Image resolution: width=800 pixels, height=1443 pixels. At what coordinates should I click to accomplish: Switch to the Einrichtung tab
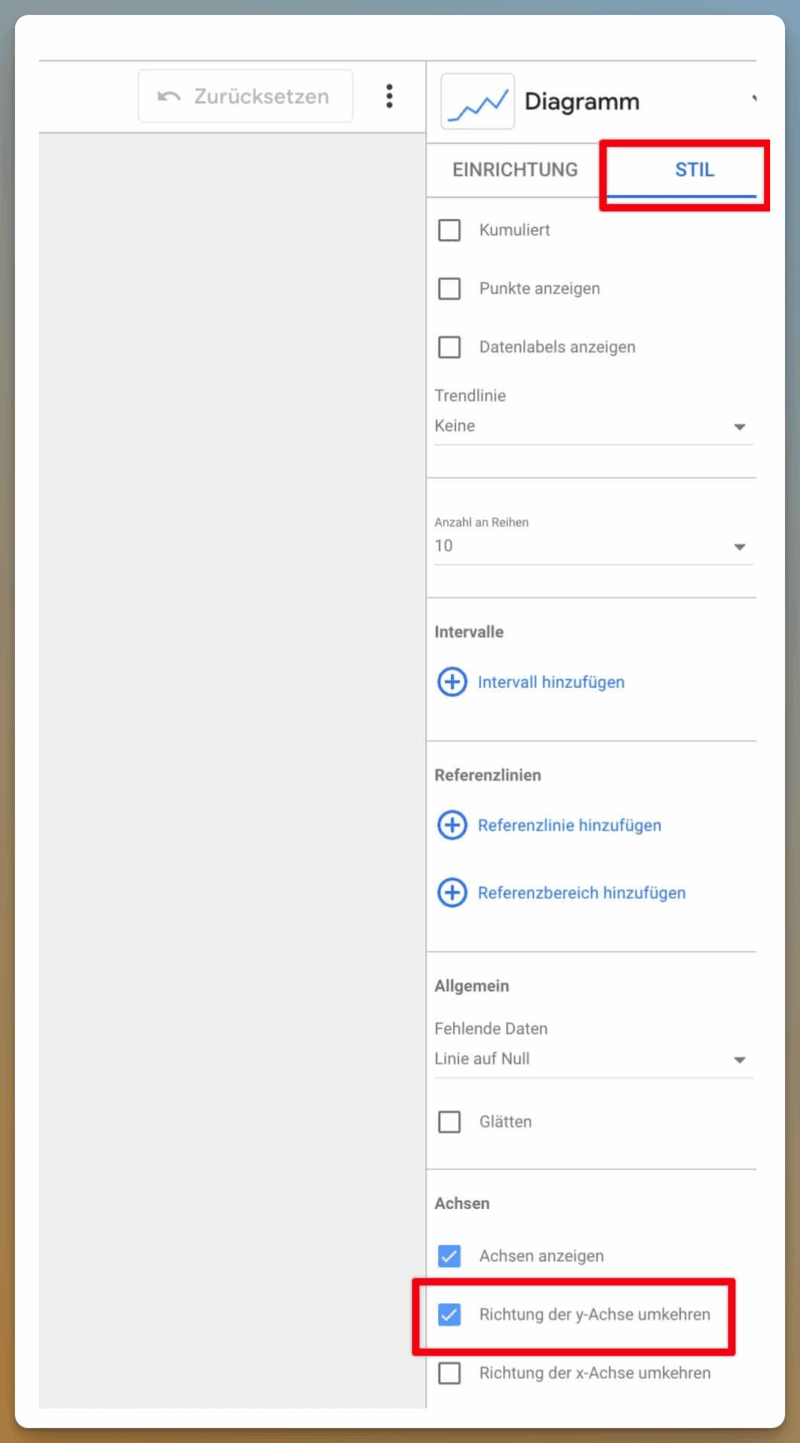pyautogui.click(x=515, y=170)
